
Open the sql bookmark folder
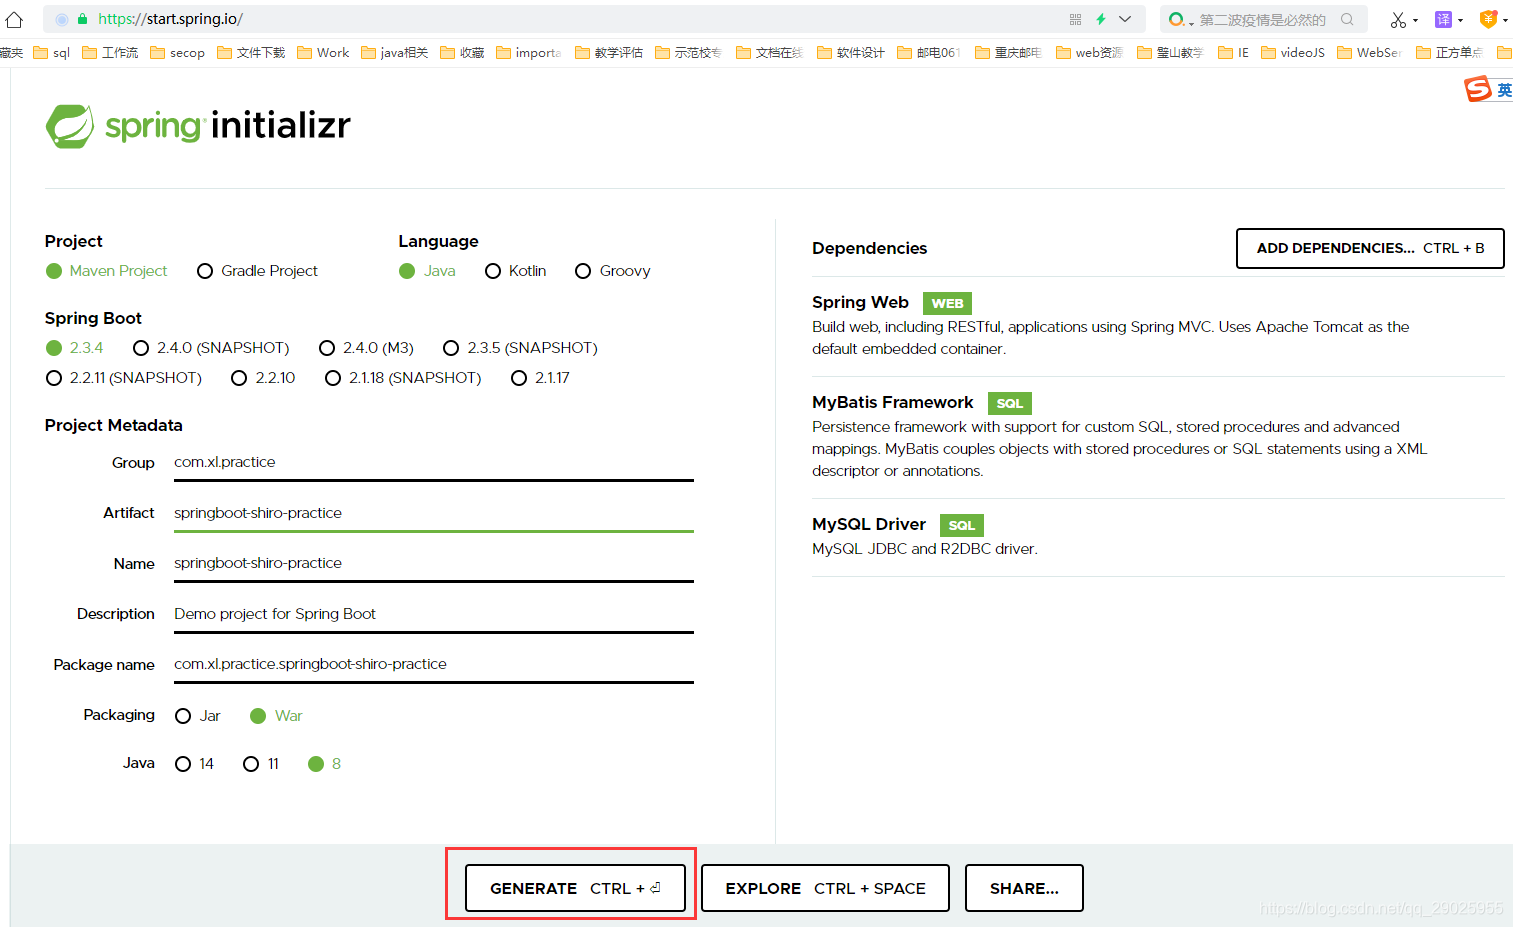coord(52,53)
